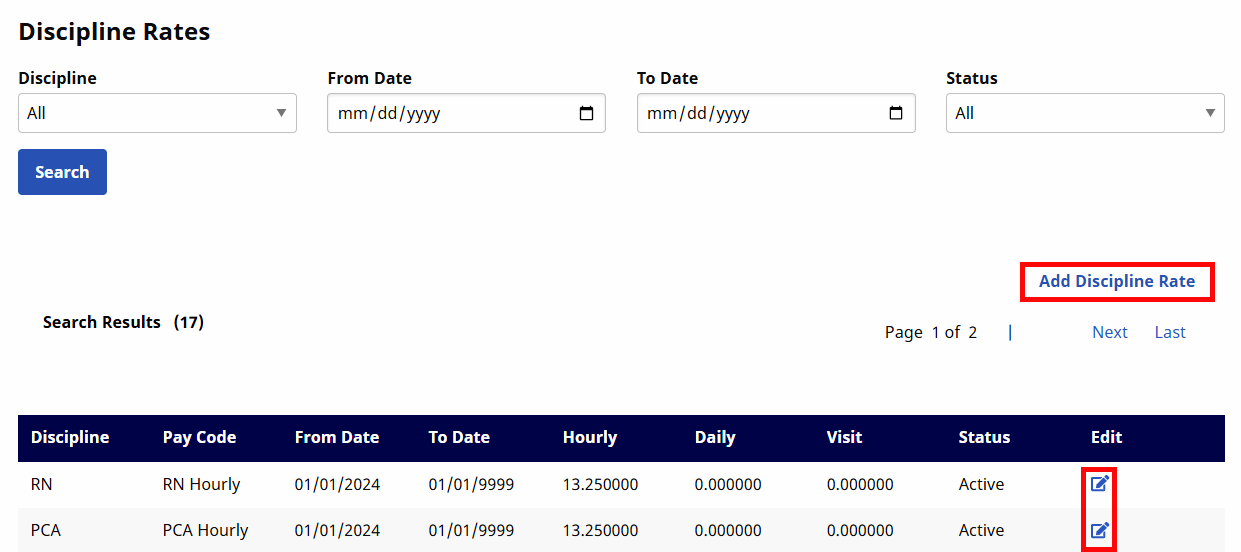This screenshot has width=1241, height=552.
Task: Open the From Date calendar picker icon
Action: [587, 113]
